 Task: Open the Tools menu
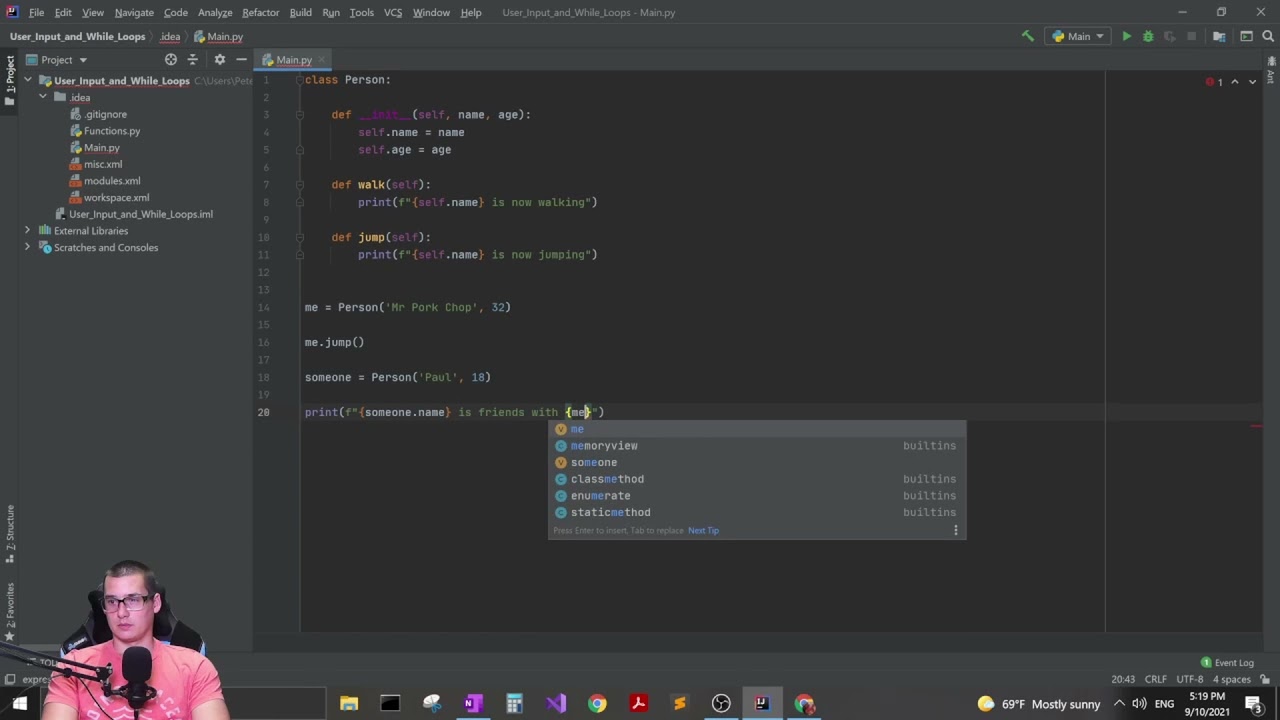click(x=361, y=12)
